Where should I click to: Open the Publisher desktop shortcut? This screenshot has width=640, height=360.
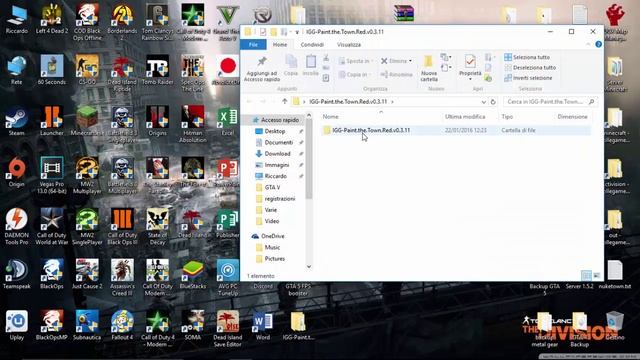(227, 223)
